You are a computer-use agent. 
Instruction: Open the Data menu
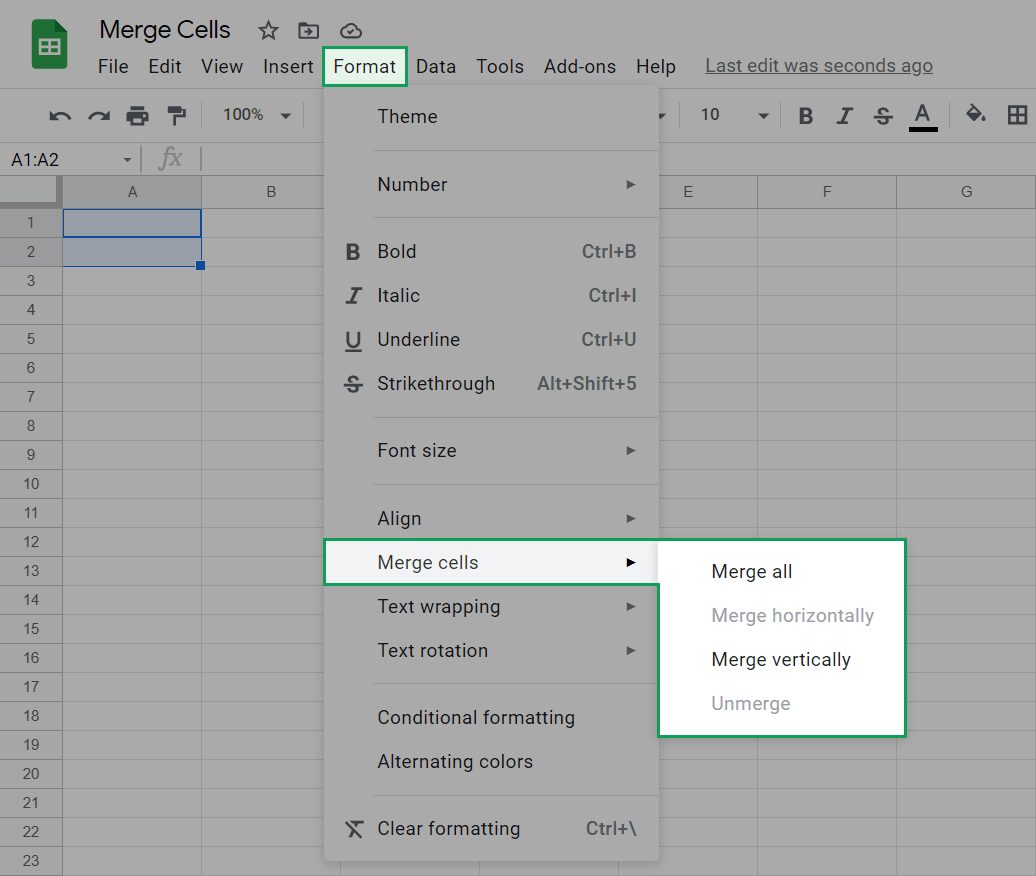[436, 66]
